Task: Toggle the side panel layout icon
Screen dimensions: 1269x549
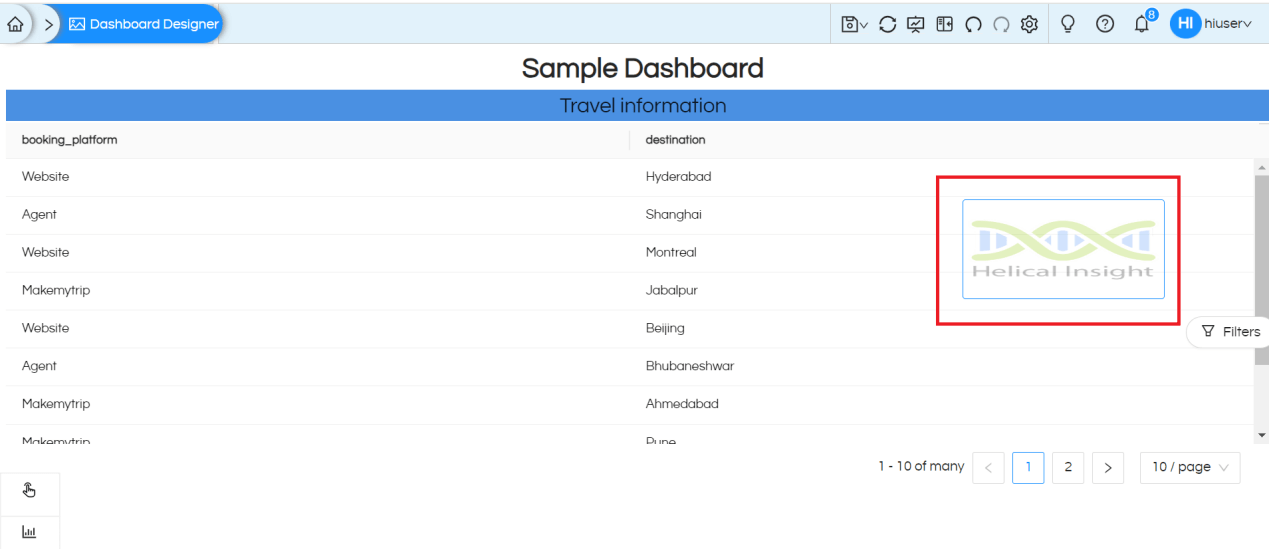Action: tap(944, 24)
